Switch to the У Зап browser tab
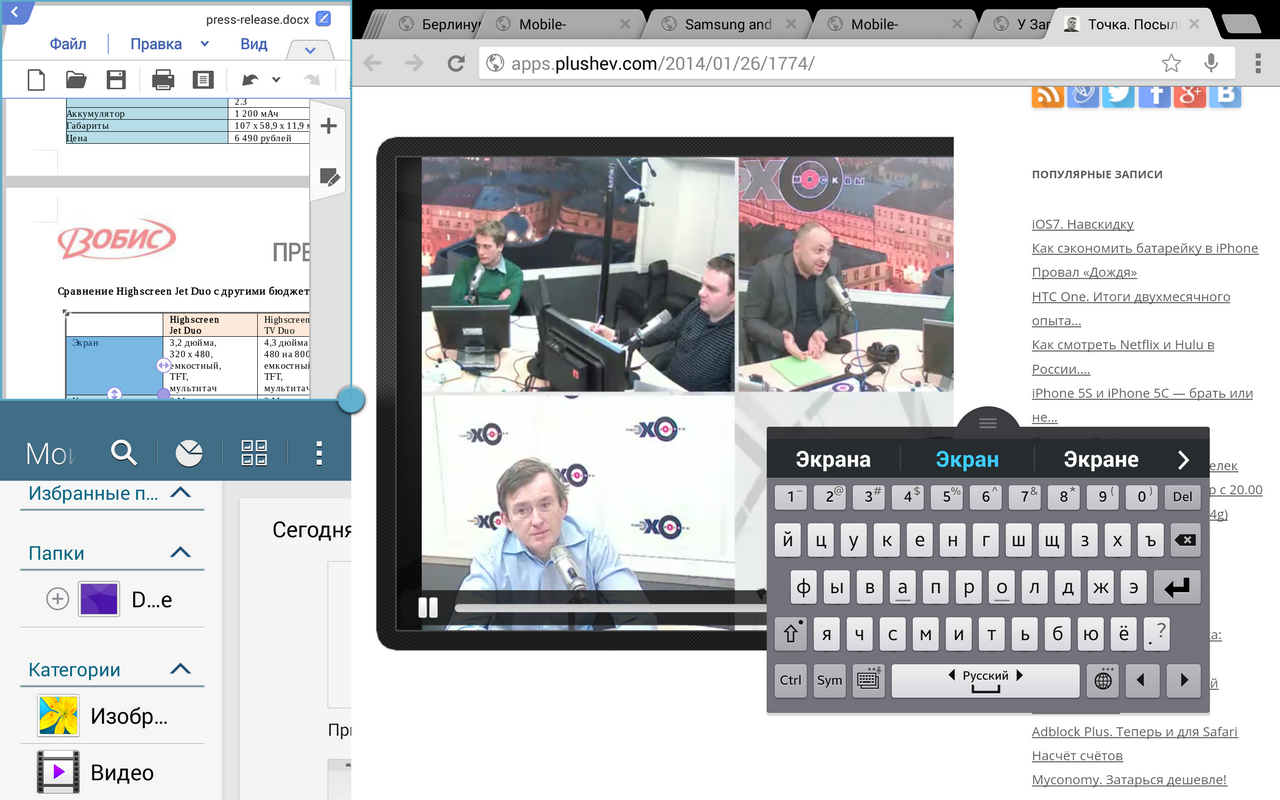1280x800 pixels. coord(1020,24)
